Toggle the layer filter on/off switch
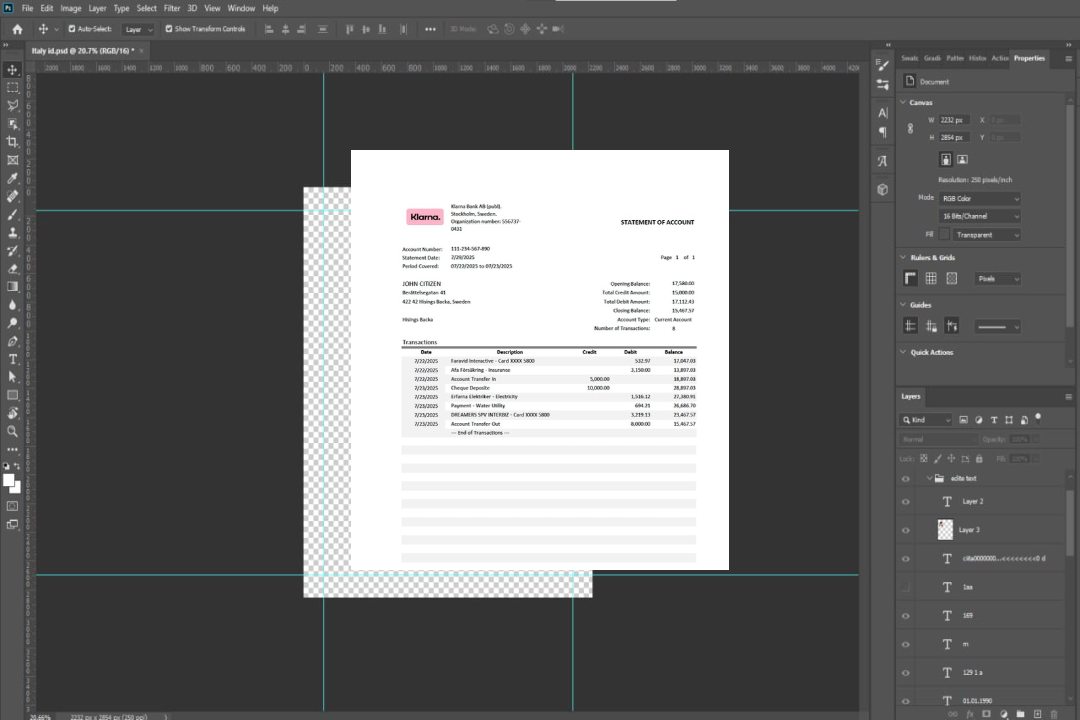 [x=1038, y=418]
